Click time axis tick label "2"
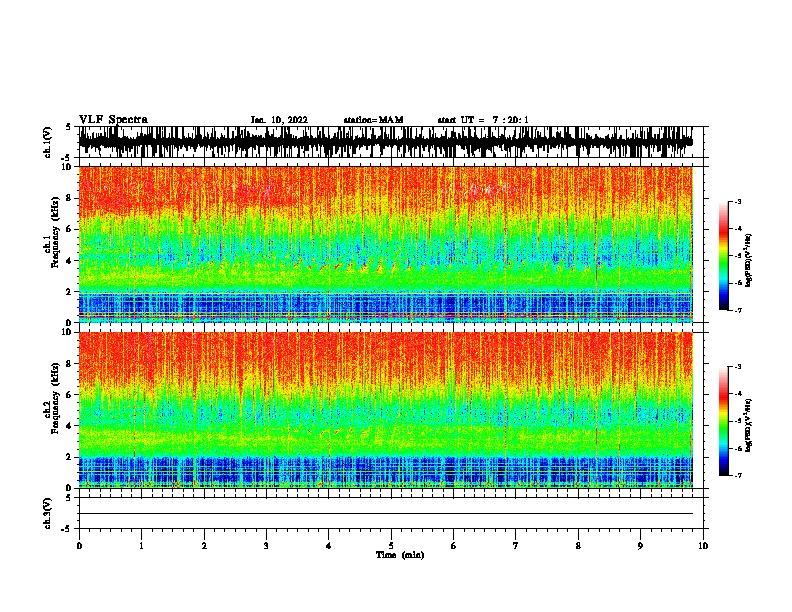This screenshot has width=792, height=612. tap(204, 545)
